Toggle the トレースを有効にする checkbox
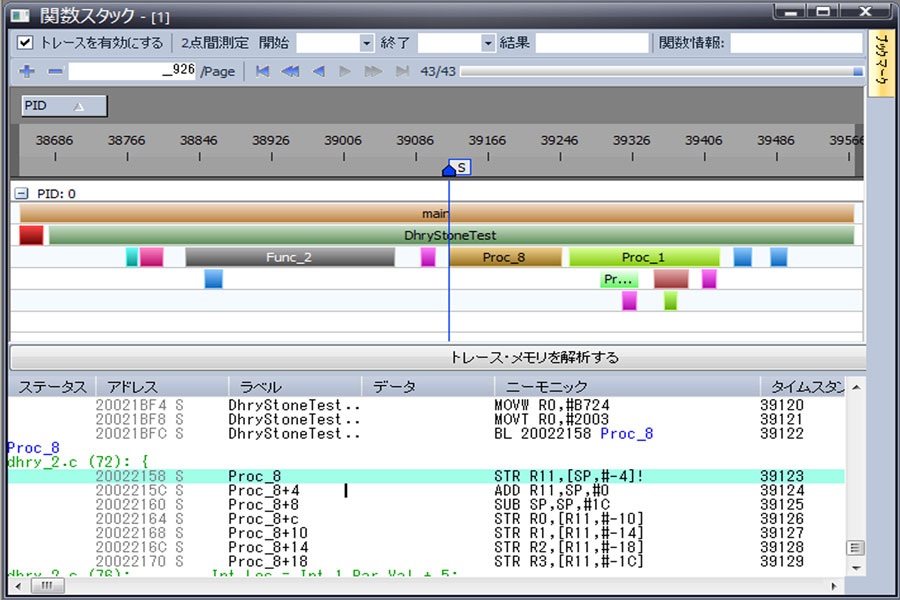 pyautogui.click(x=25, y=42)
